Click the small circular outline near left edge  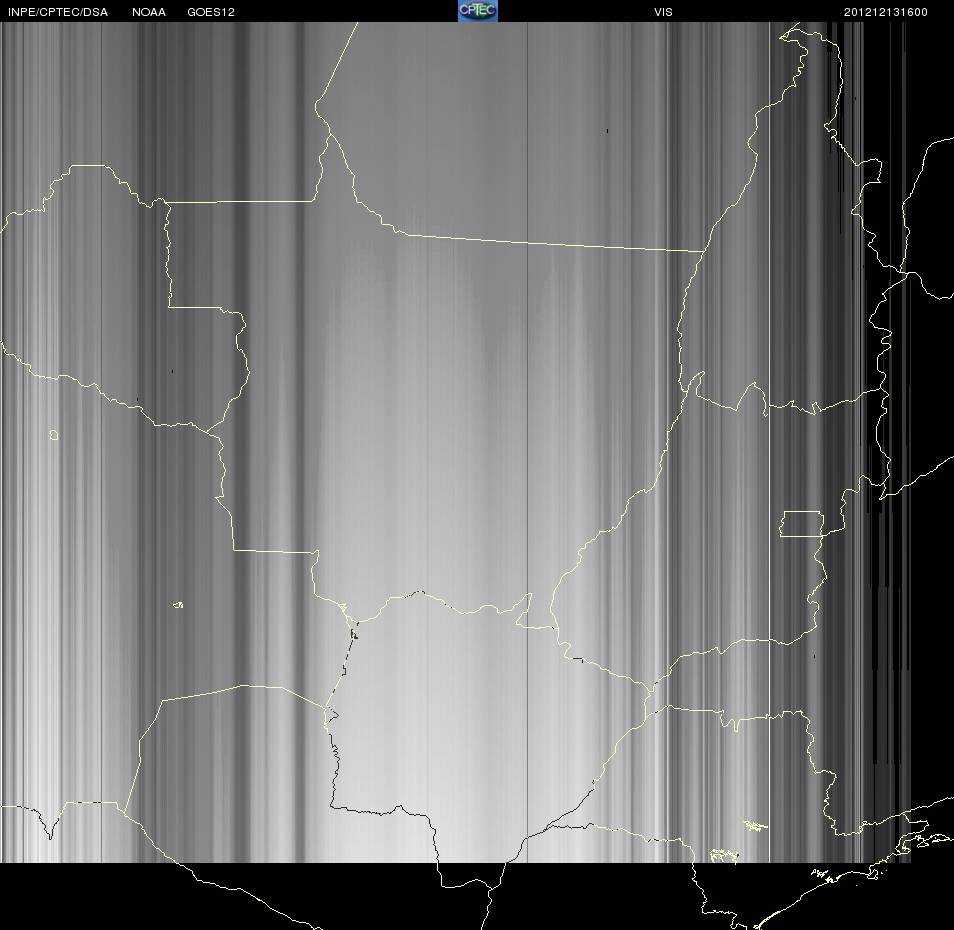(54, 435)
